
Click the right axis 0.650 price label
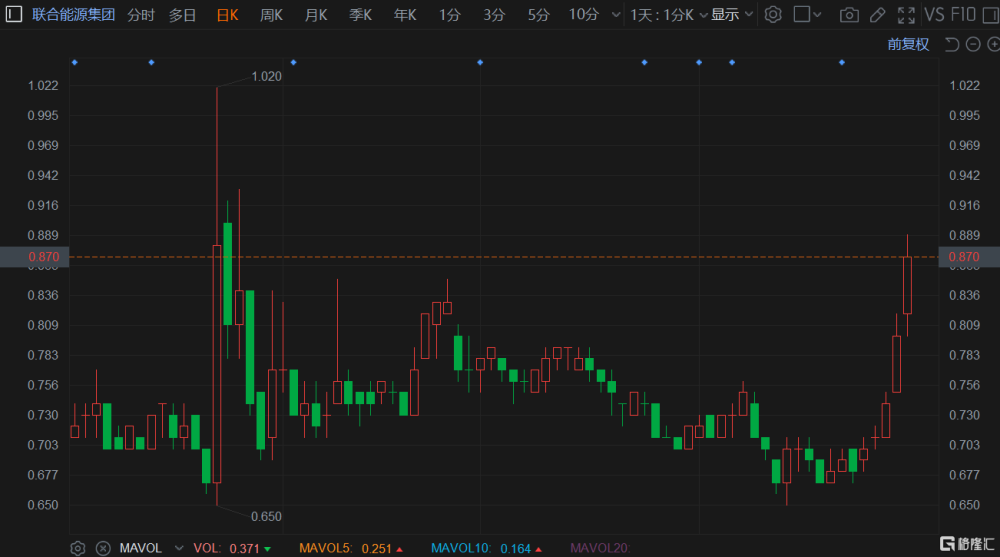click(964, 505)
